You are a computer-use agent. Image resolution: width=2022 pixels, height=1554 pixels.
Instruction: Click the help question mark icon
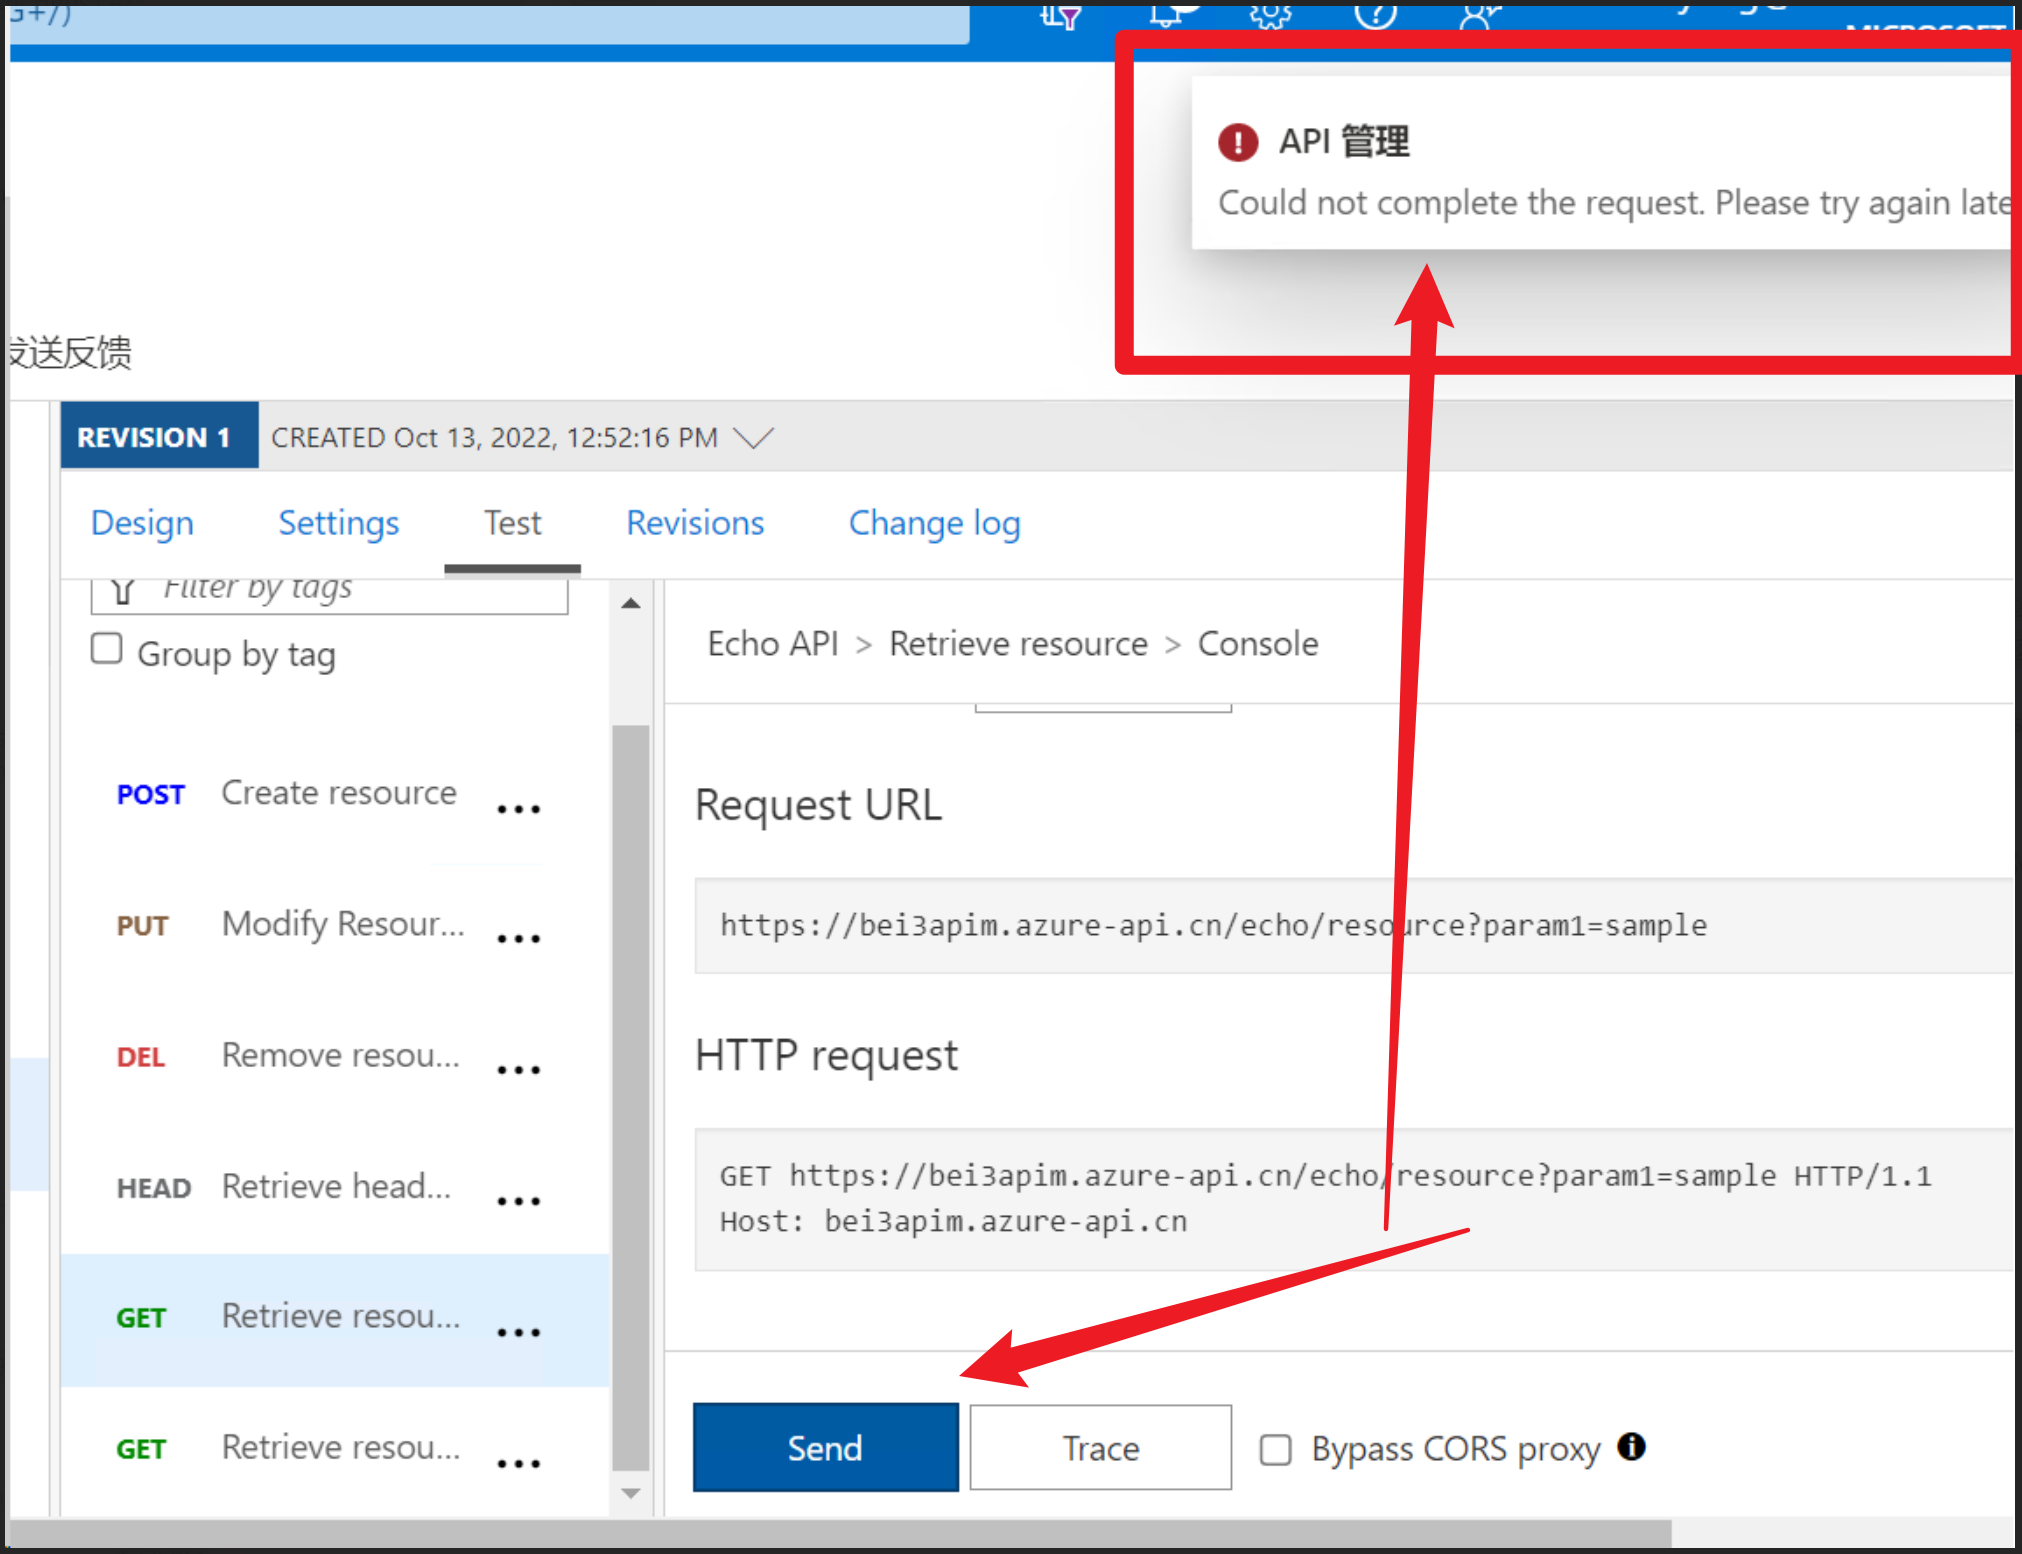1375,14
